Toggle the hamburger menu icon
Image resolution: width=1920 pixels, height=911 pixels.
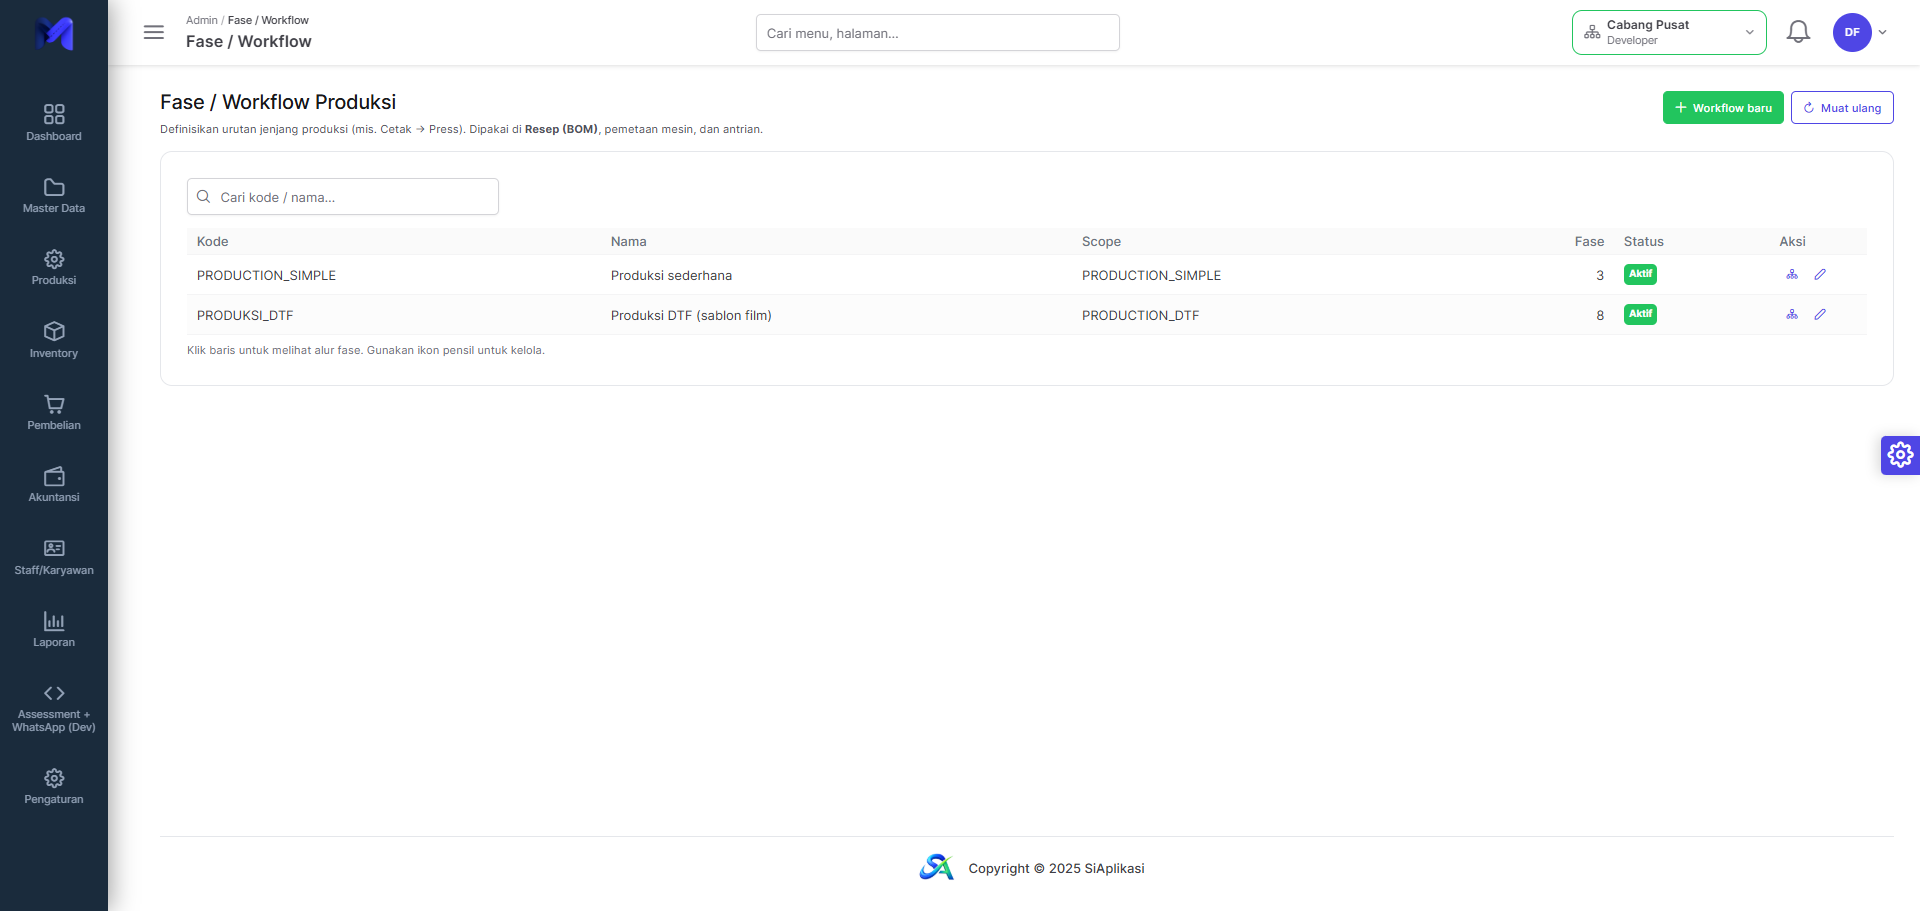[154, 32]
